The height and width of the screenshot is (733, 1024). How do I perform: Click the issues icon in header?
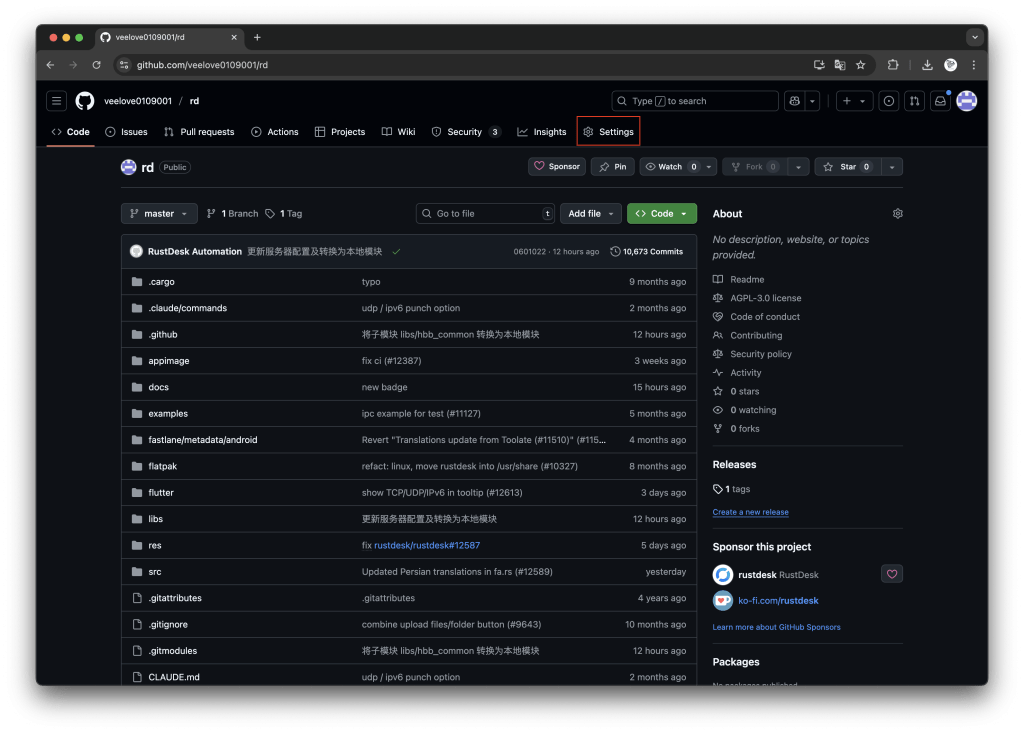[888, 101]
